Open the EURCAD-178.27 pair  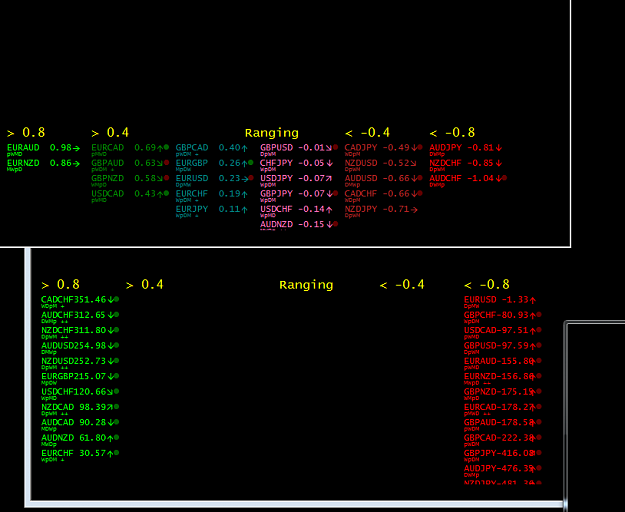pyautogui.click(x=503, y=407)
